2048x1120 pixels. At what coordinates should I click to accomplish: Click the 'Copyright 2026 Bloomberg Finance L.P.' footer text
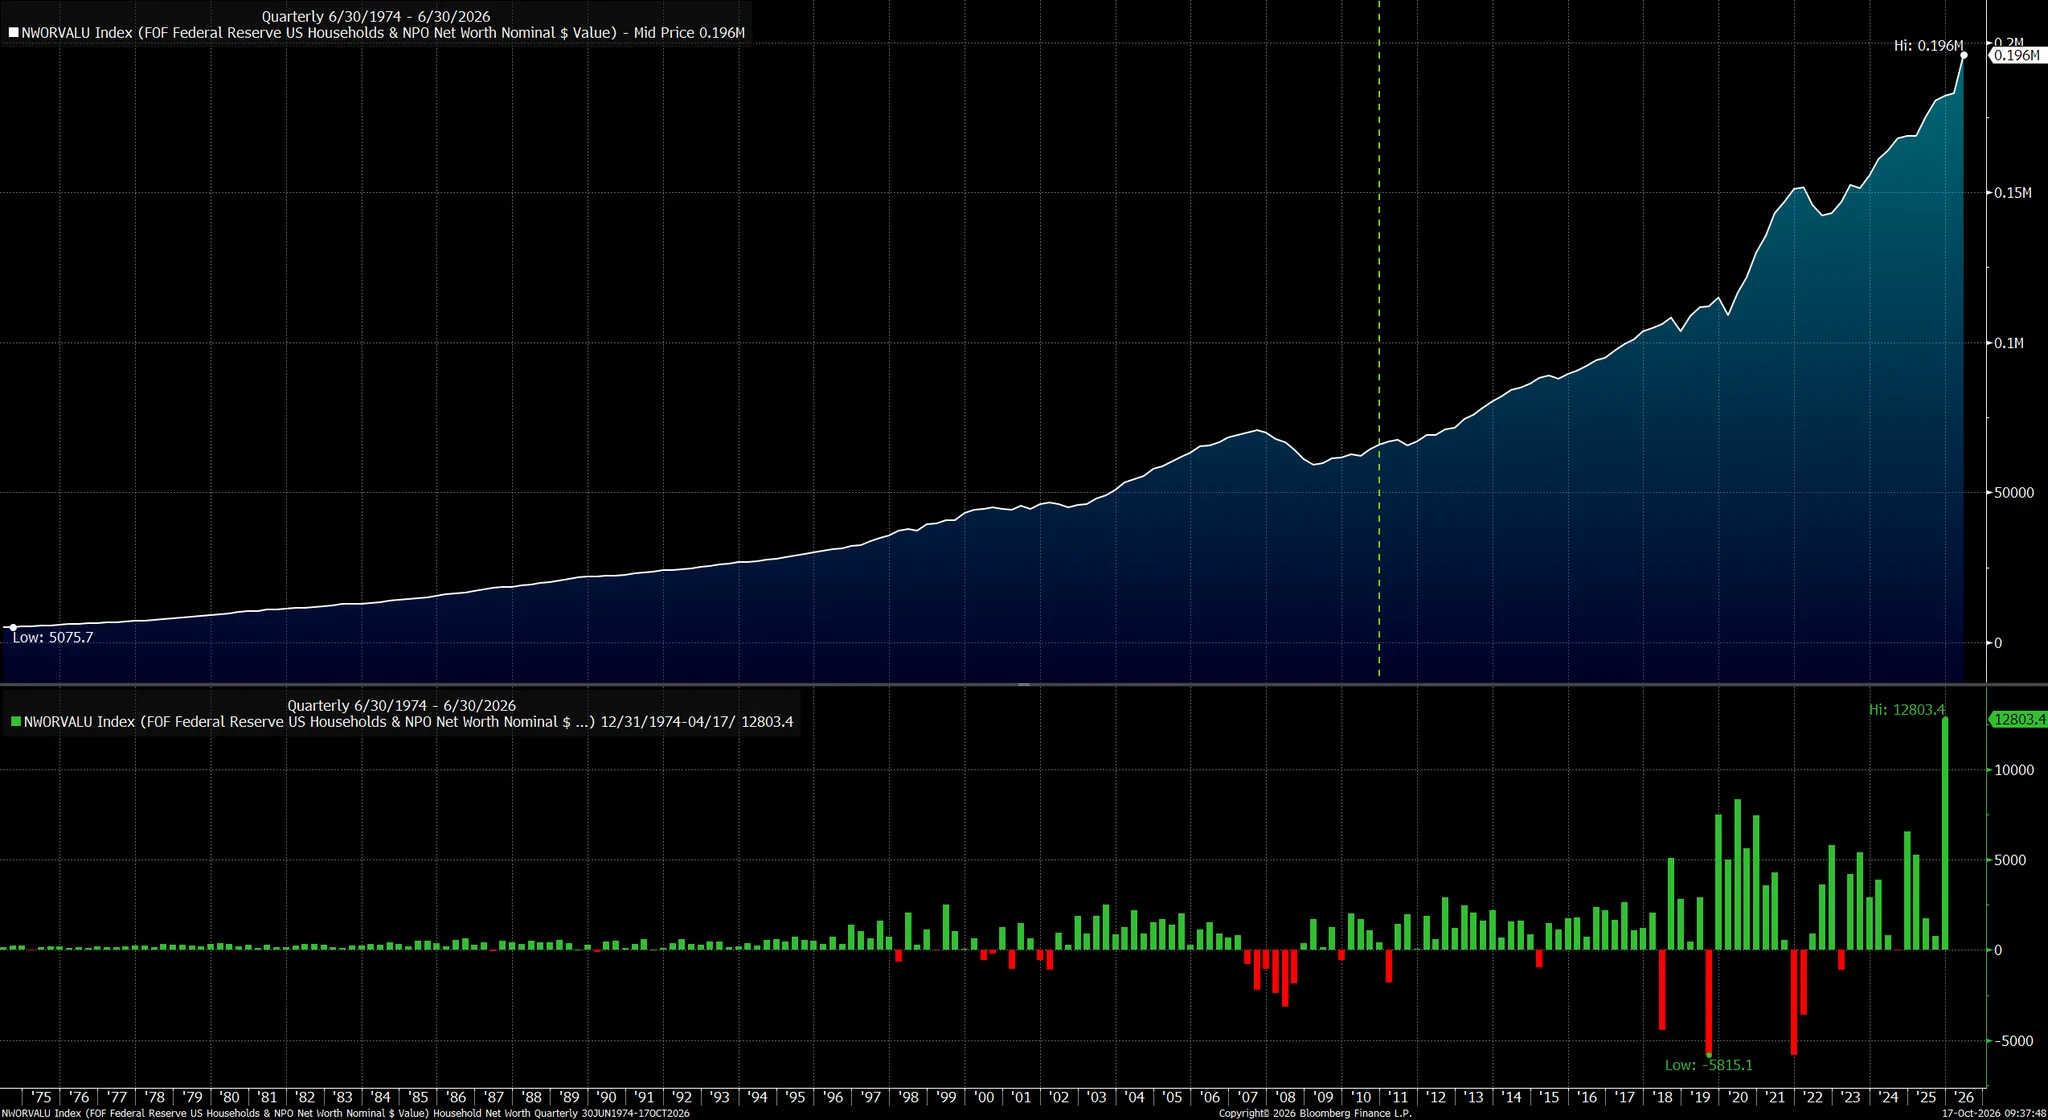tap(1315, 1113)
